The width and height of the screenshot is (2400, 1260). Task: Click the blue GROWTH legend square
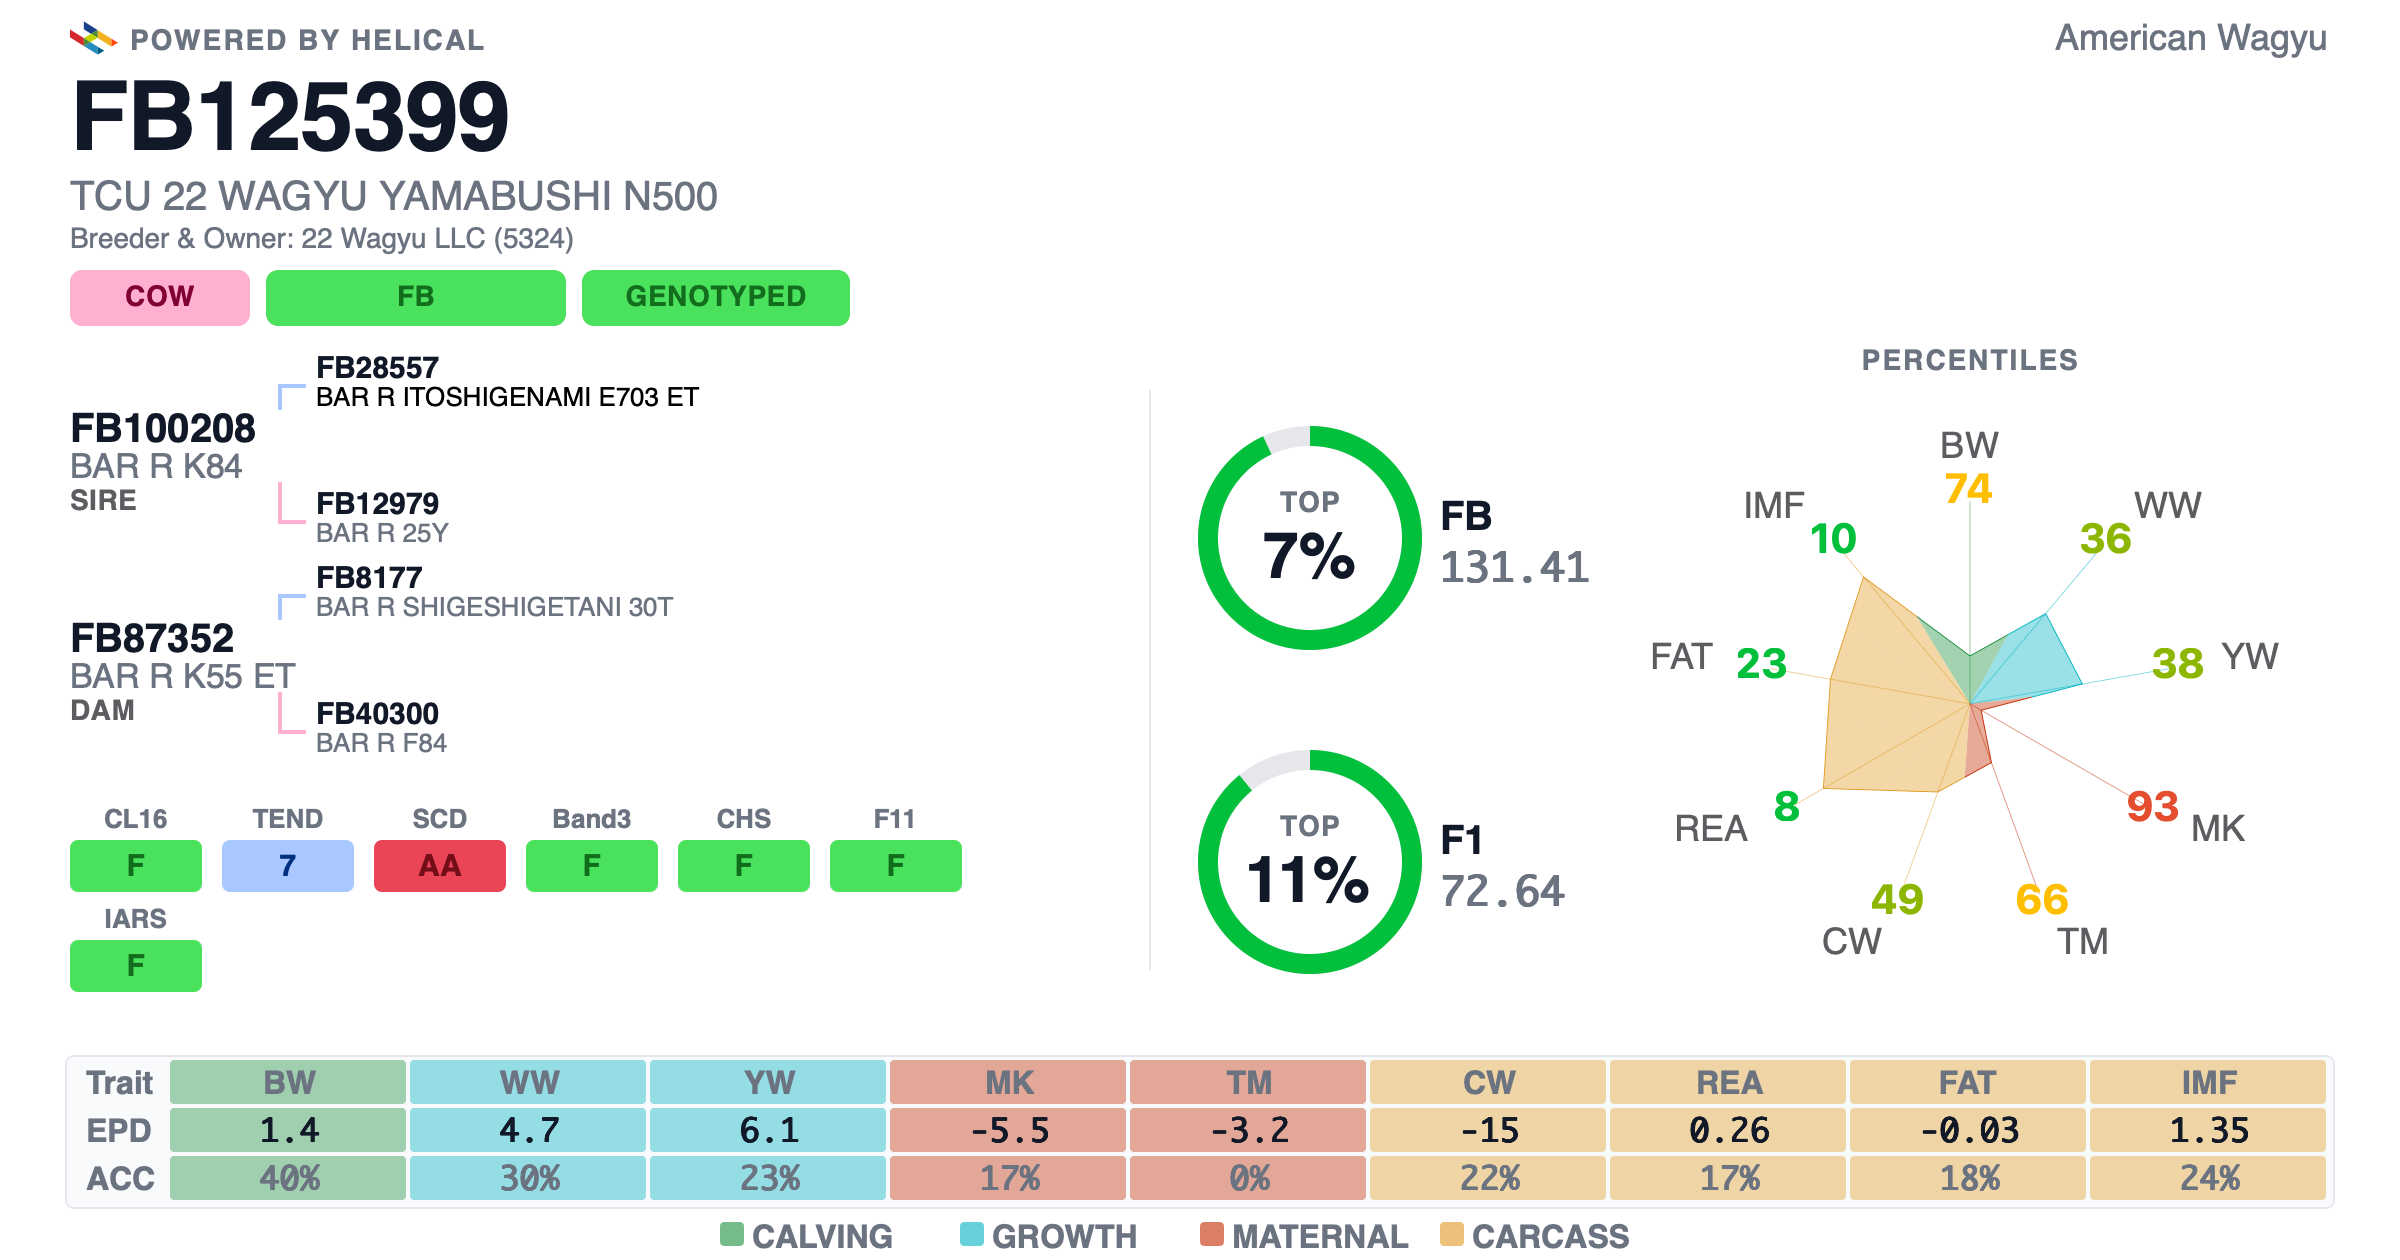point(972,1234)
